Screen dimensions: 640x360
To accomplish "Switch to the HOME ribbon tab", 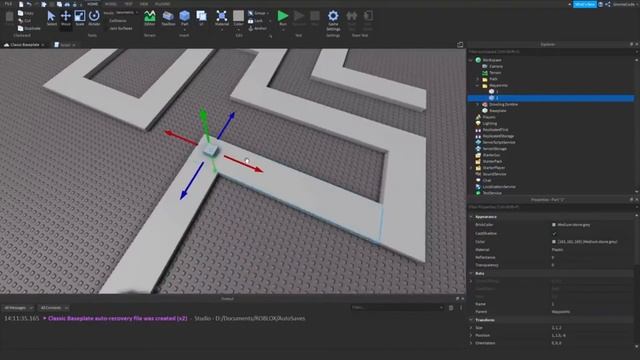I will click(93, 4).
